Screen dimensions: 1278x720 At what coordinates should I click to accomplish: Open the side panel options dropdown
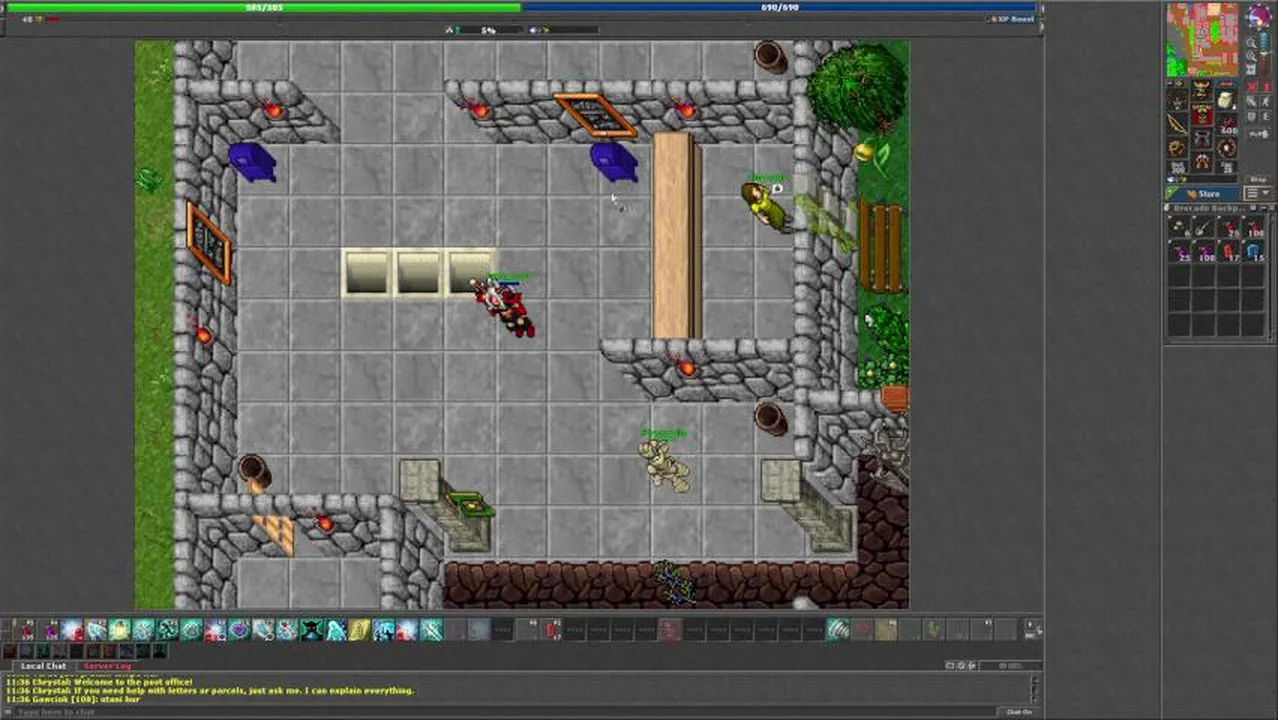(x=1259, y=193)
